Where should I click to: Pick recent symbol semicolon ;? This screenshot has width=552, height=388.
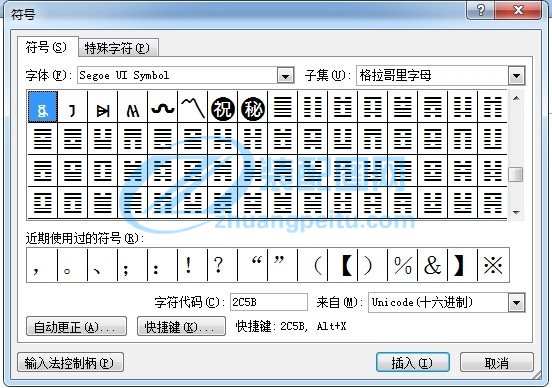132,265
